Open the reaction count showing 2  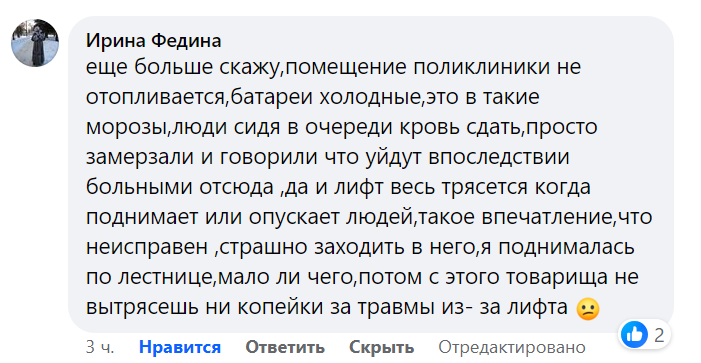659,335
